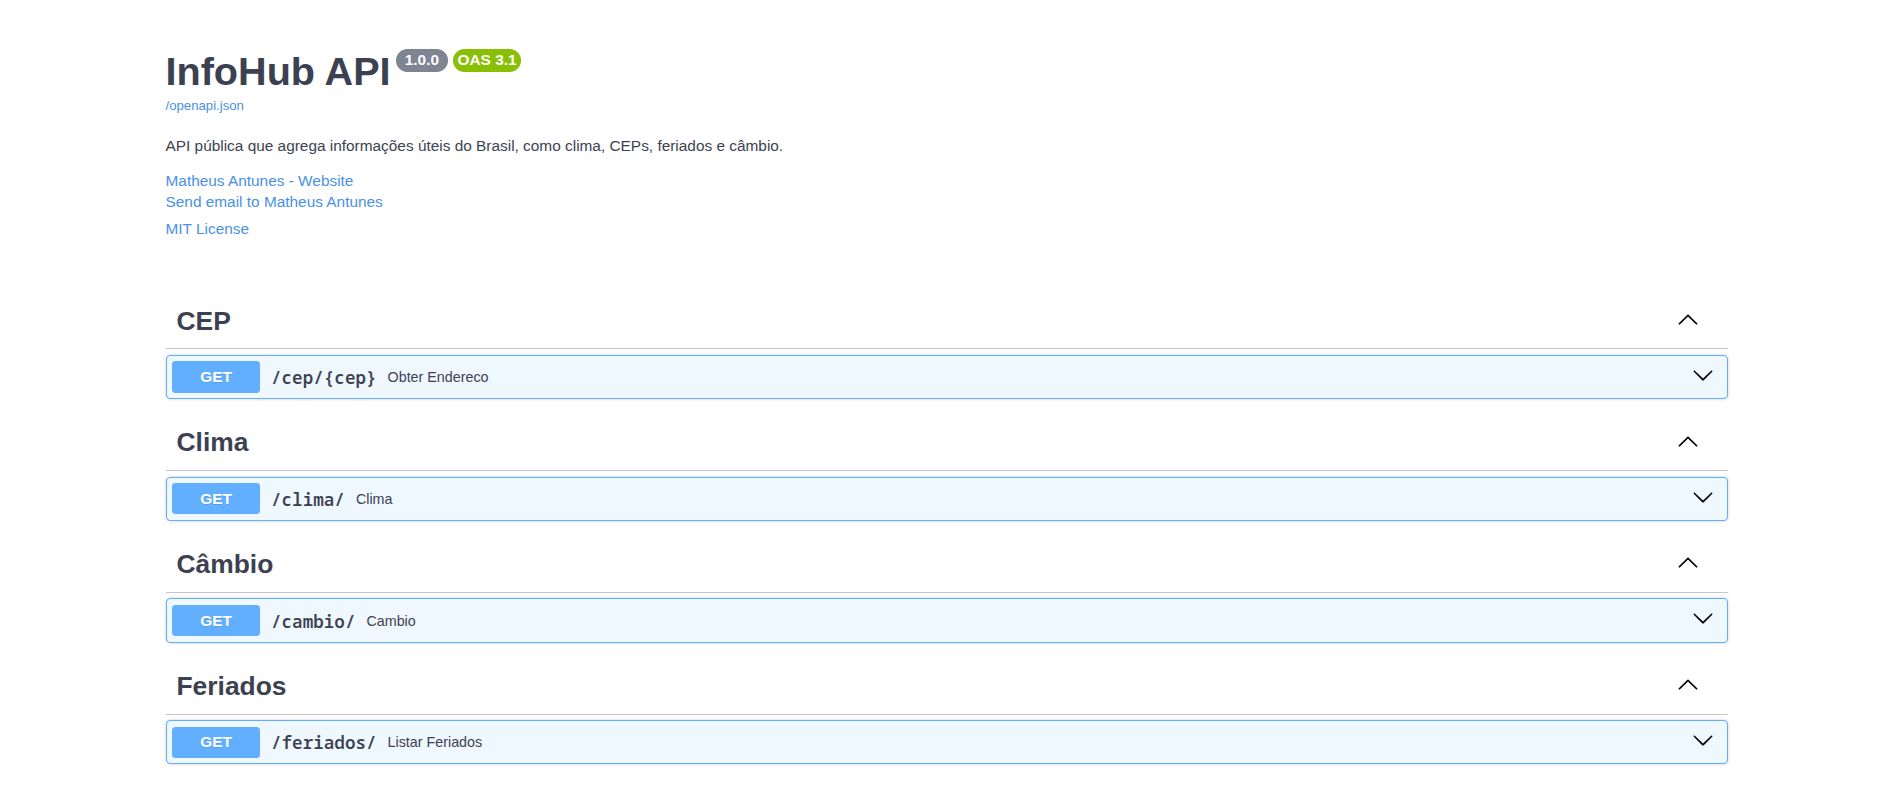Open the MIT License link
This screenshot has width=1893, height=789.
coord(207,229)
